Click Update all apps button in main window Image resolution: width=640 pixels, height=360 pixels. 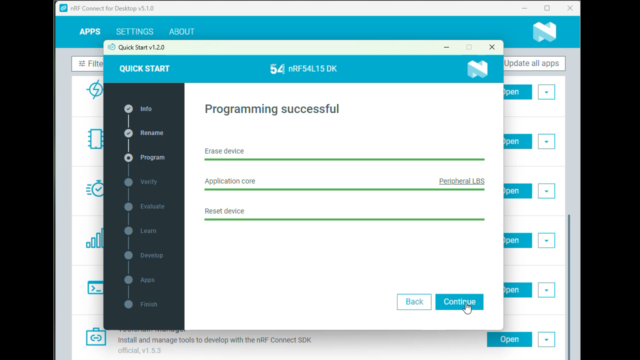click(534, 63)
